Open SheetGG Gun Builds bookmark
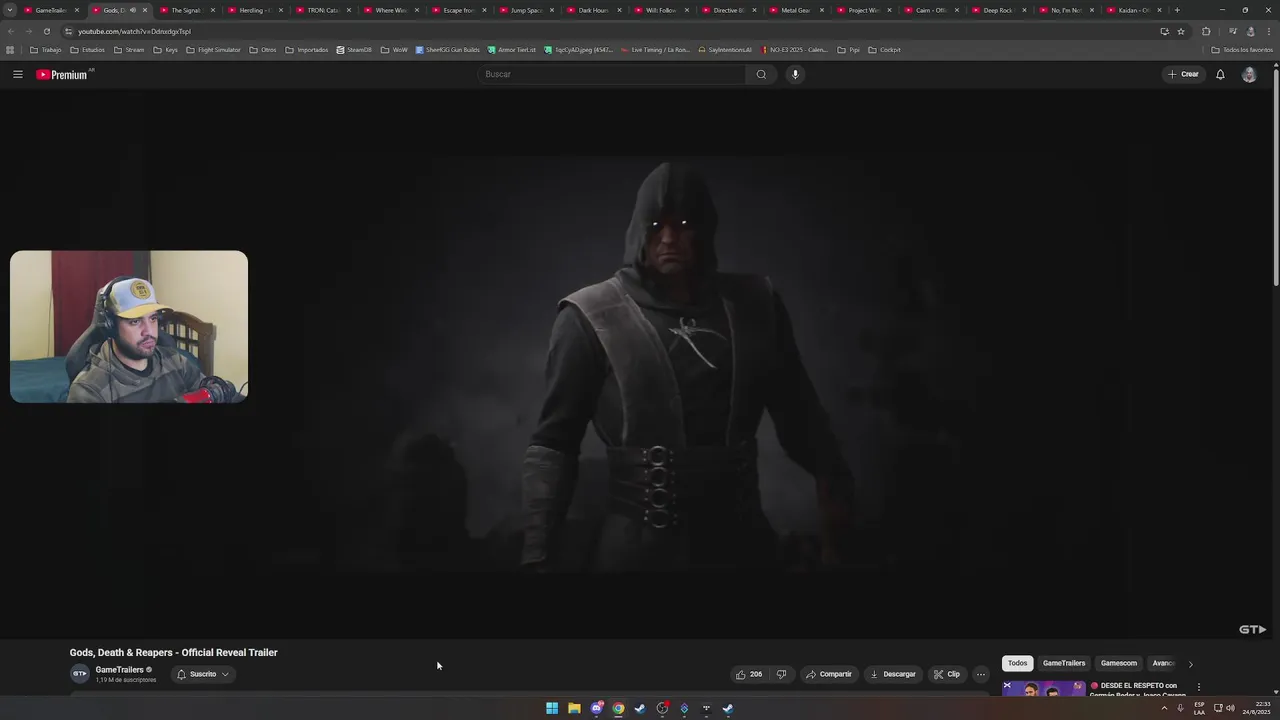Image resolution: width=1280 pixels, height=720 pixels. click(x=447, y=49)
